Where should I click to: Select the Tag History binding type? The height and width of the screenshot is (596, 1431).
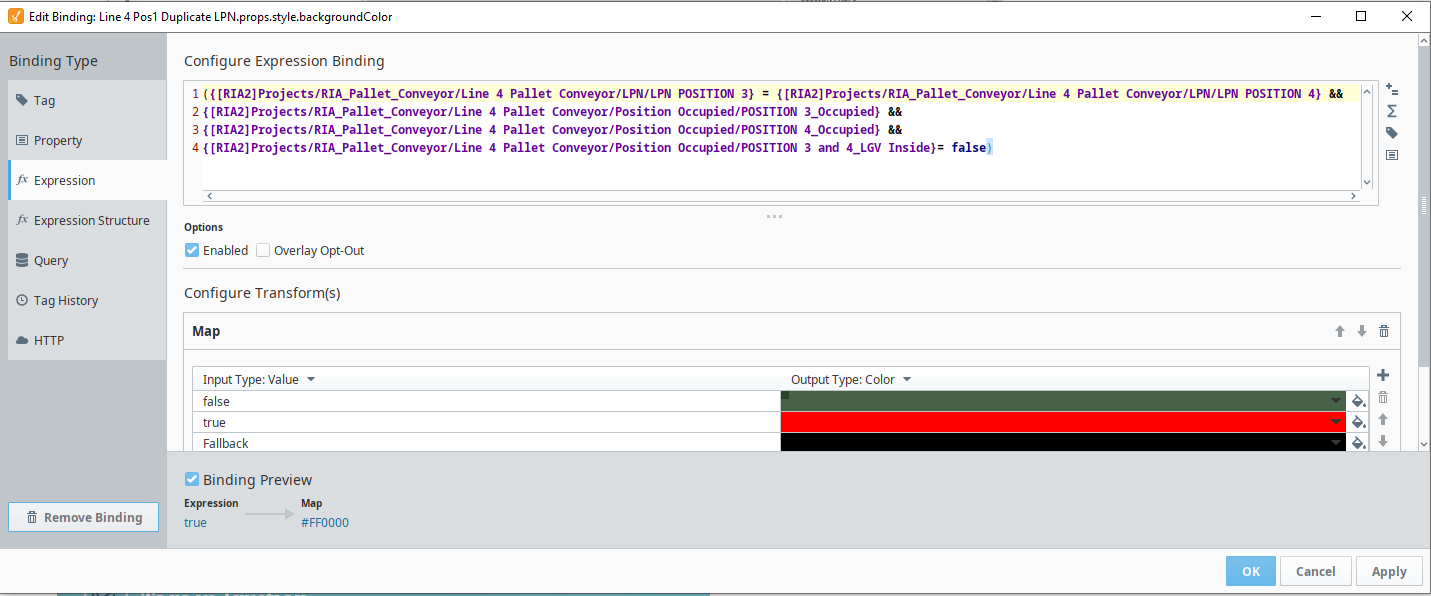point(87,300)
